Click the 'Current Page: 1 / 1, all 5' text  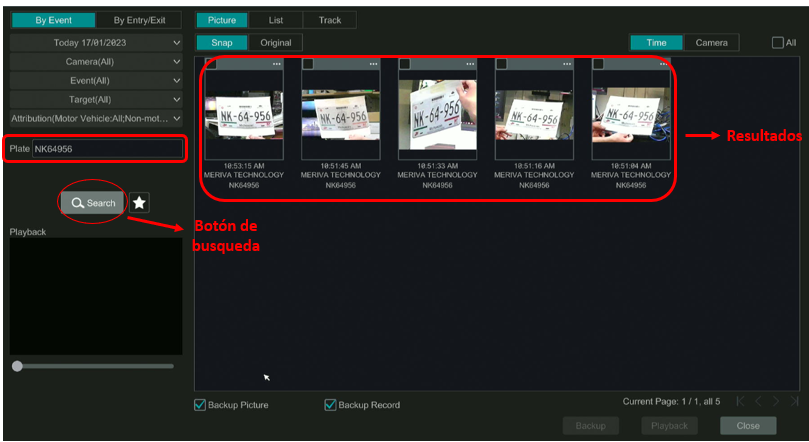point(671,401)
